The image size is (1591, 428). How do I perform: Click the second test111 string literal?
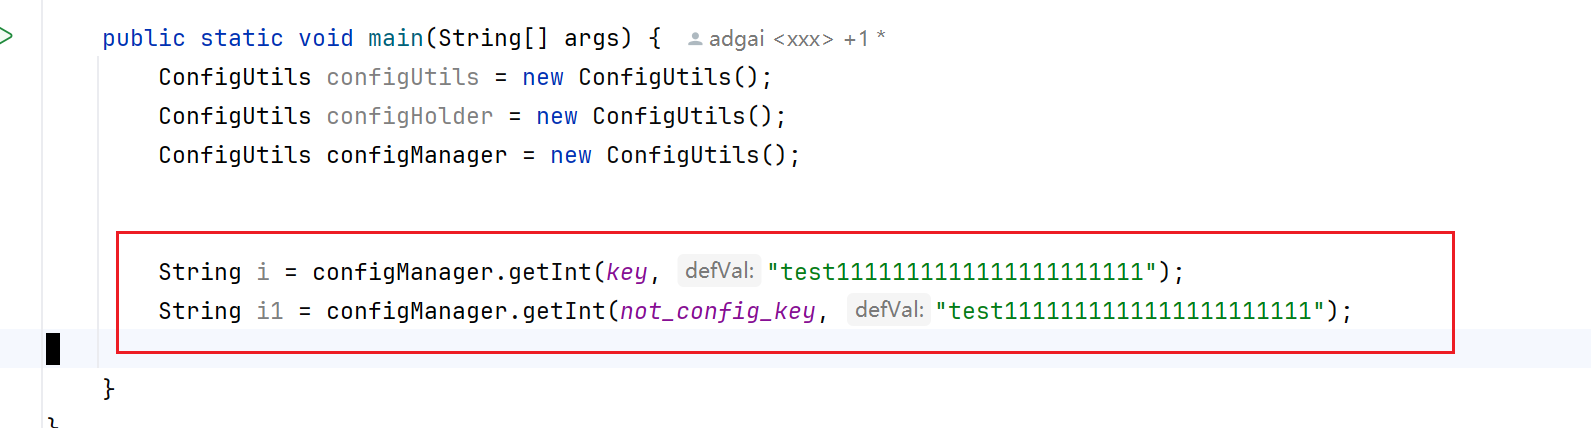[1130, 311]
